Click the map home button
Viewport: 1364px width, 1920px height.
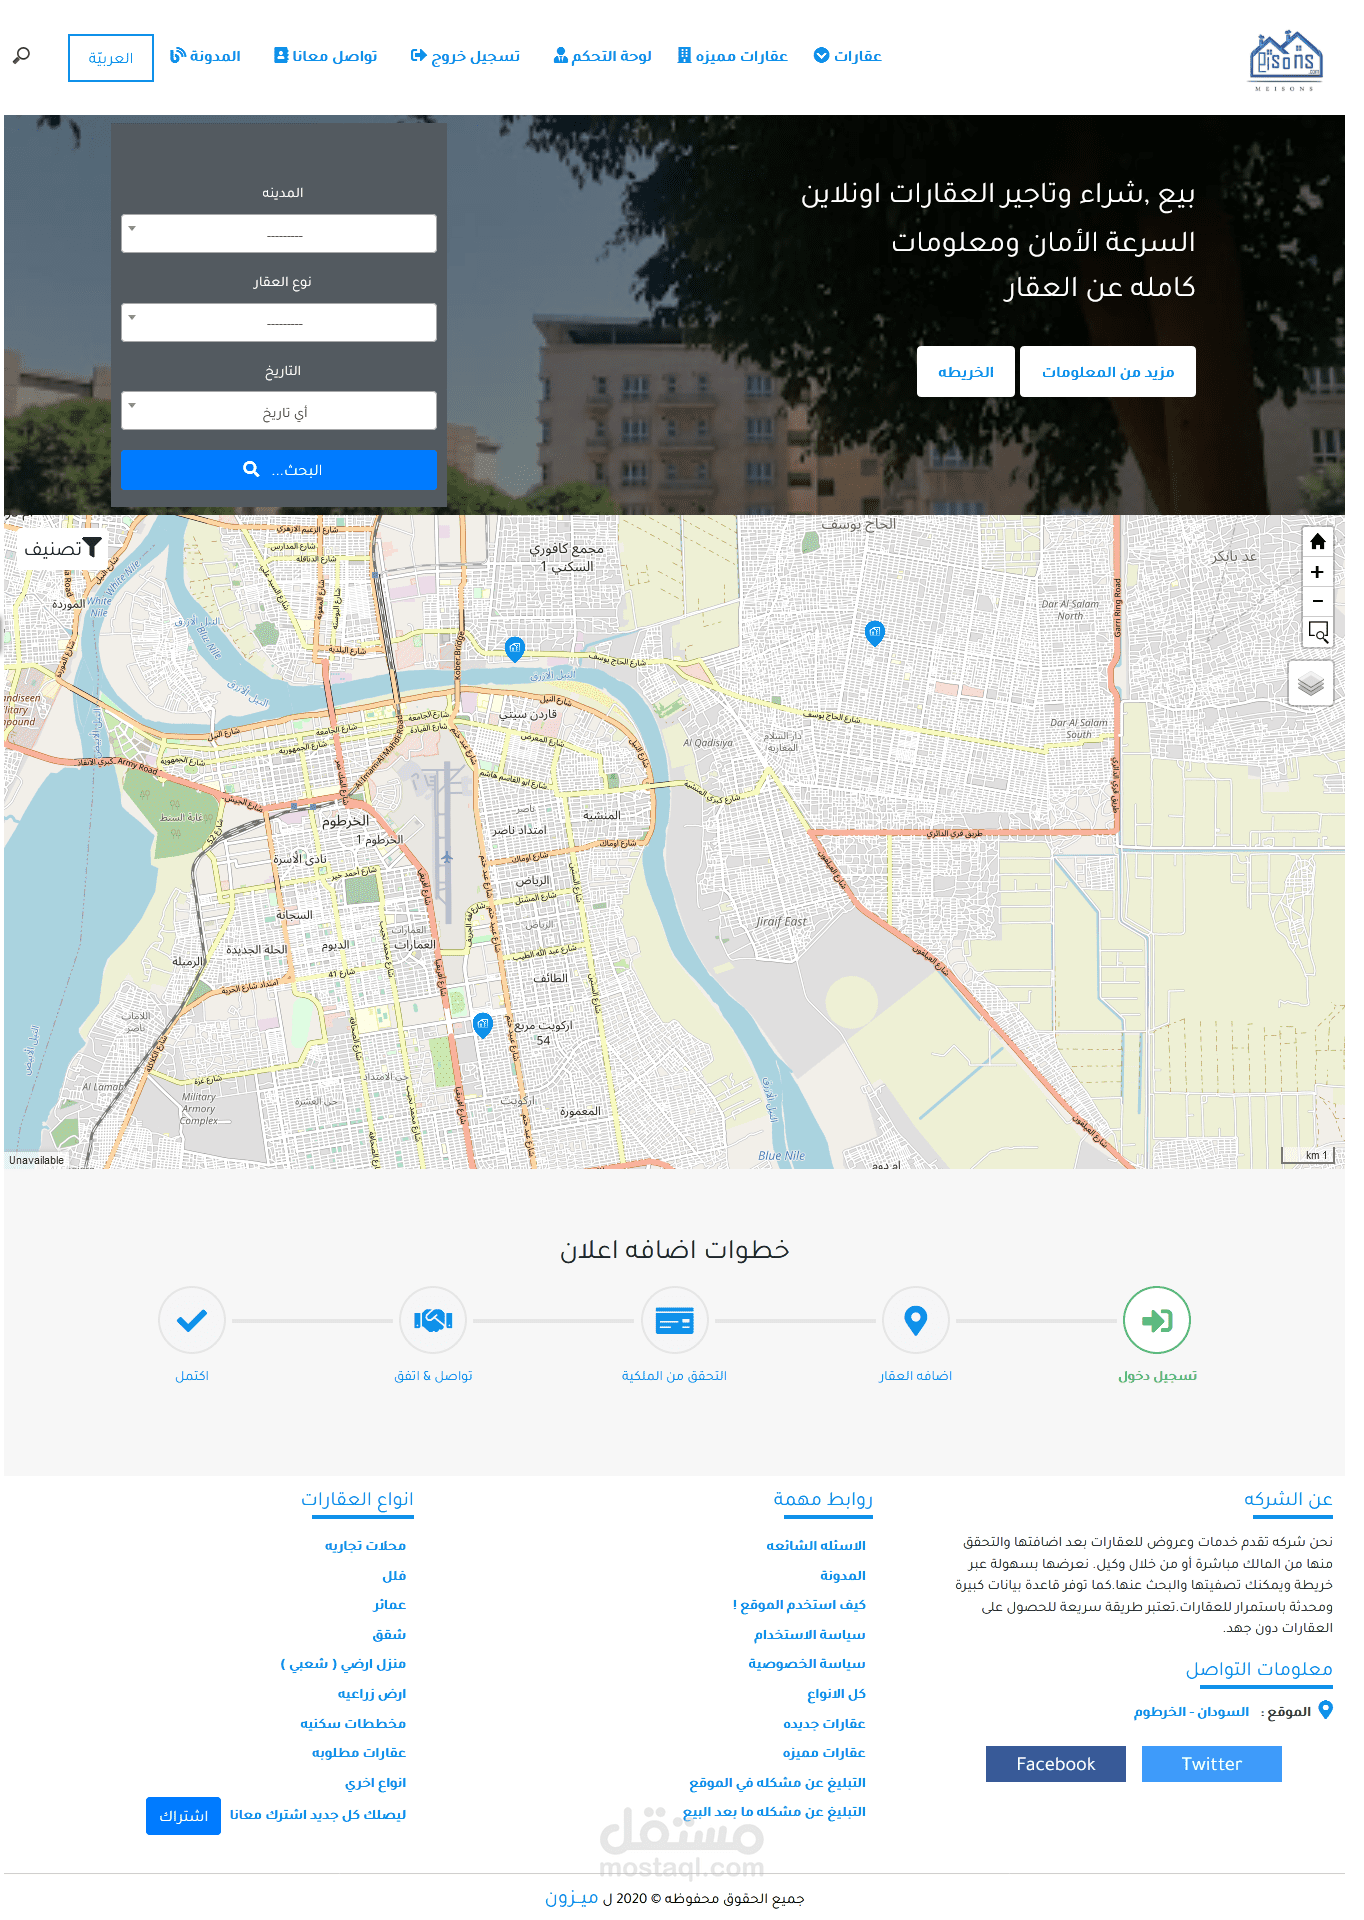pyautogui.click(x=1317, y=542)
